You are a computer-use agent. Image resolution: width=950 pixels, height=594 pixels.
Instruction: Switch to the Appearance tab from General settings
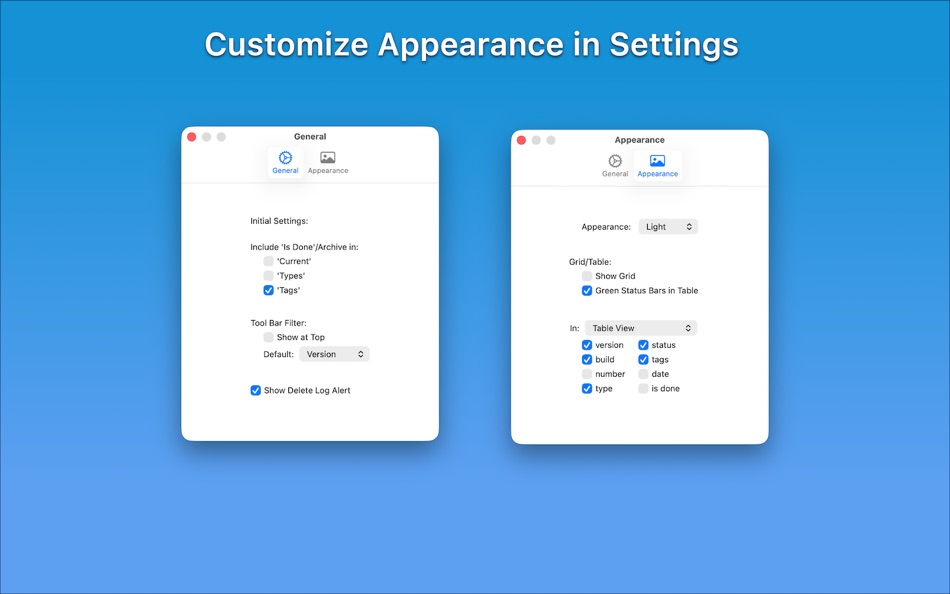[x=328, y=158]
